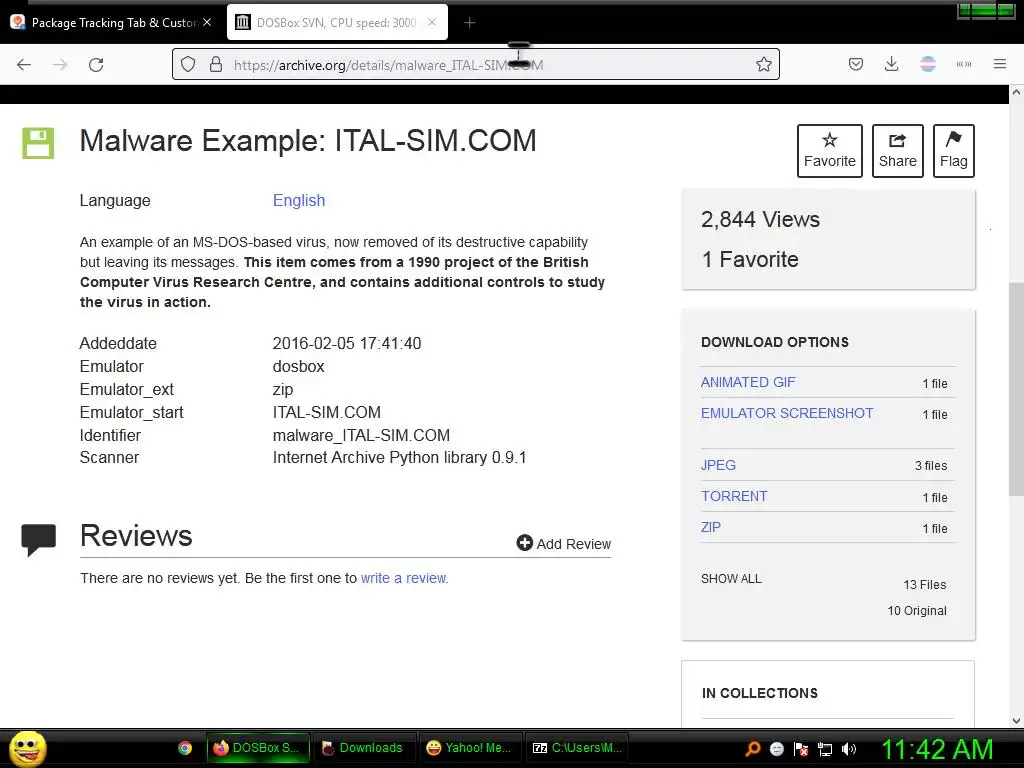Viewport: 1024px width, 768px height.
Task: Click Add Review
Action: coord(564,543)
